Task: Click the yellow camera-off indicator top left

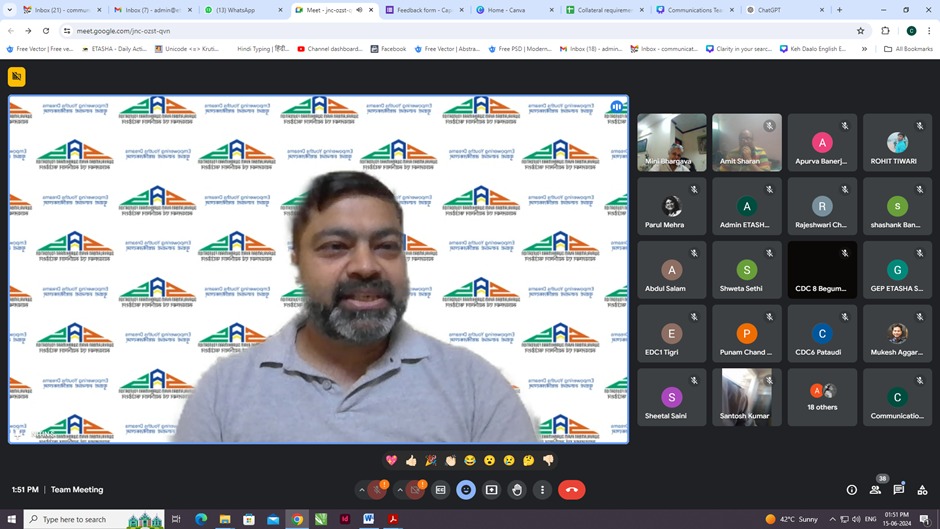Action: [x=17, y=77]
